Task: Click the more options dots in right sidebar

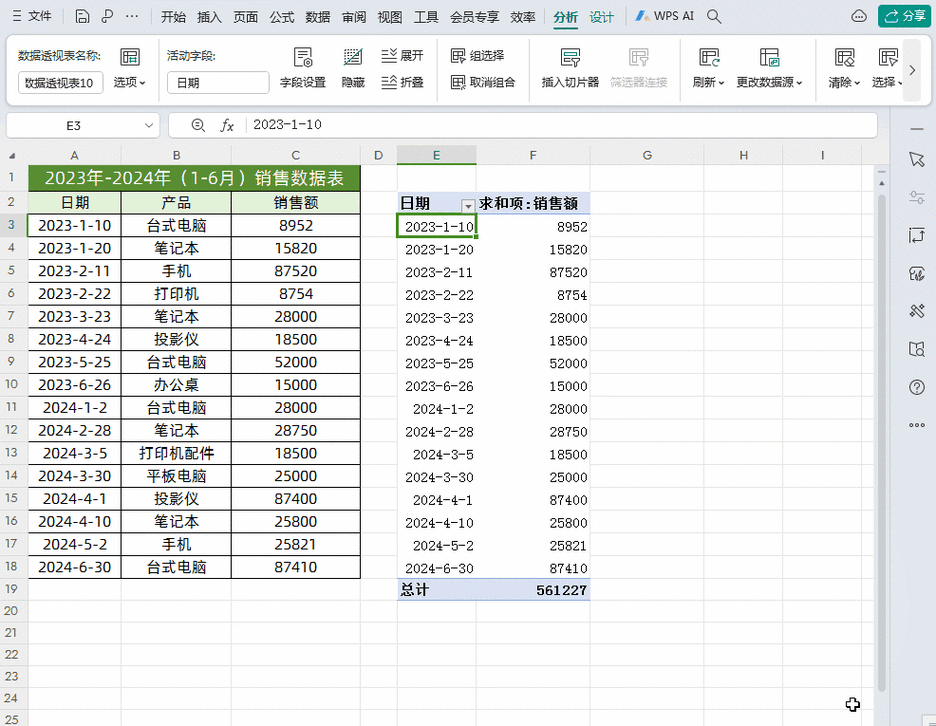Action: tap(917, 425)
